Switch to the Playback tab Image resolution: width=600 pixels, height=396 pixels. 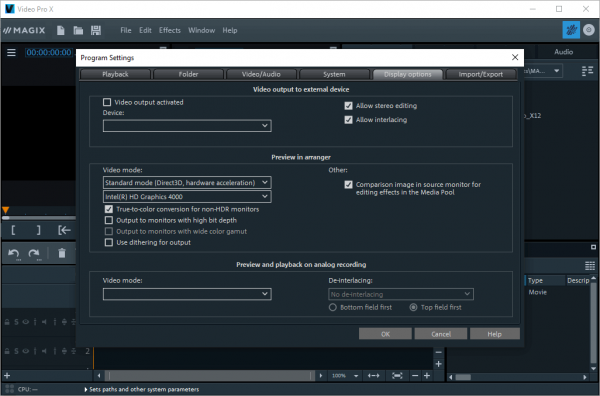[x=115, y=74]
